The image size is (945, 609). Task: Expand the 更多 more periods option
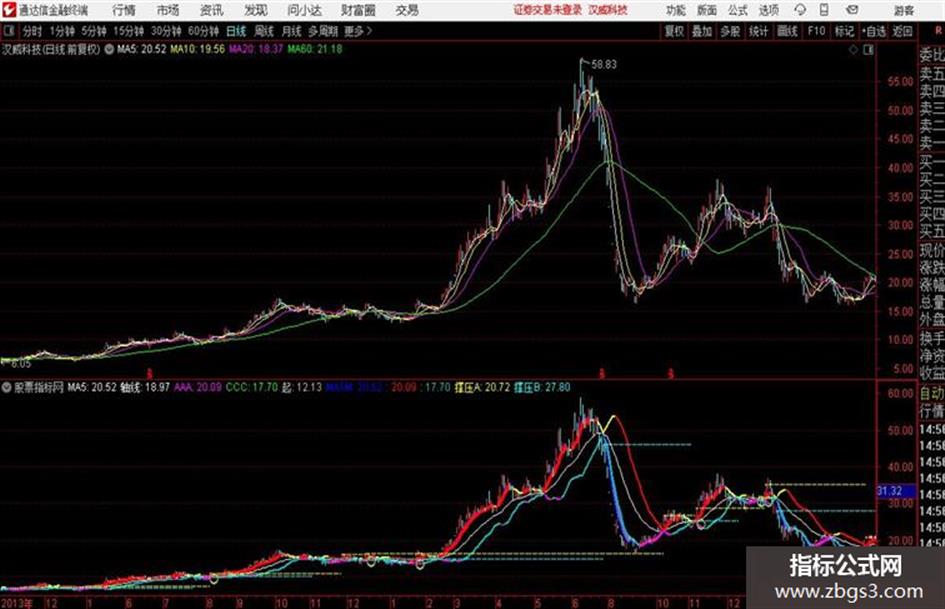point(358,31)
